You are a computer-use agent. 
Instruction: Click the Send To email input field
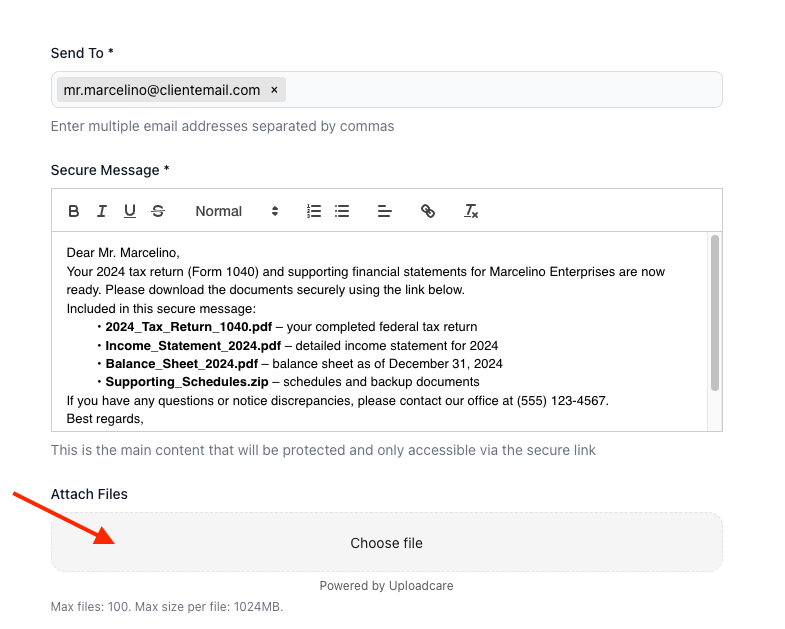500,90
